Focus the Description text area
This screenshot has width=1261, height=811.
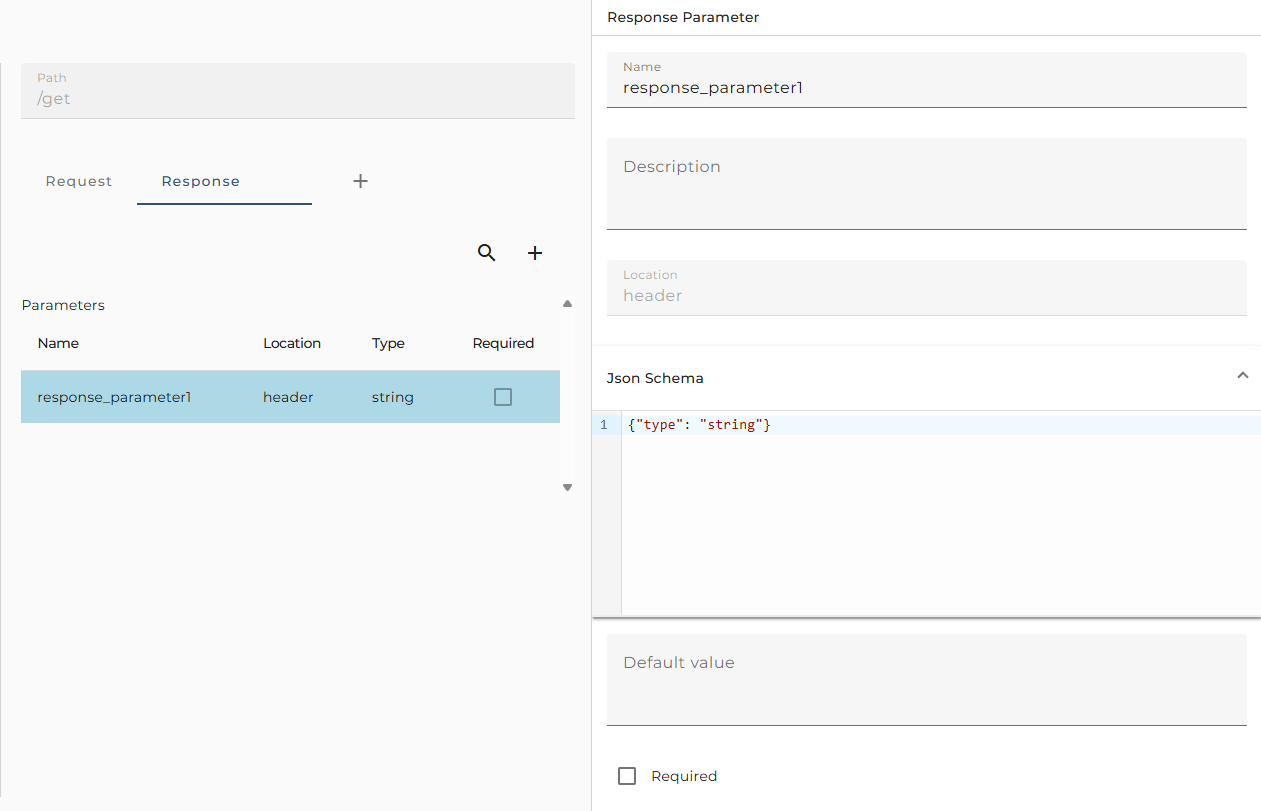pyautogui.click(x=927, y=184)
